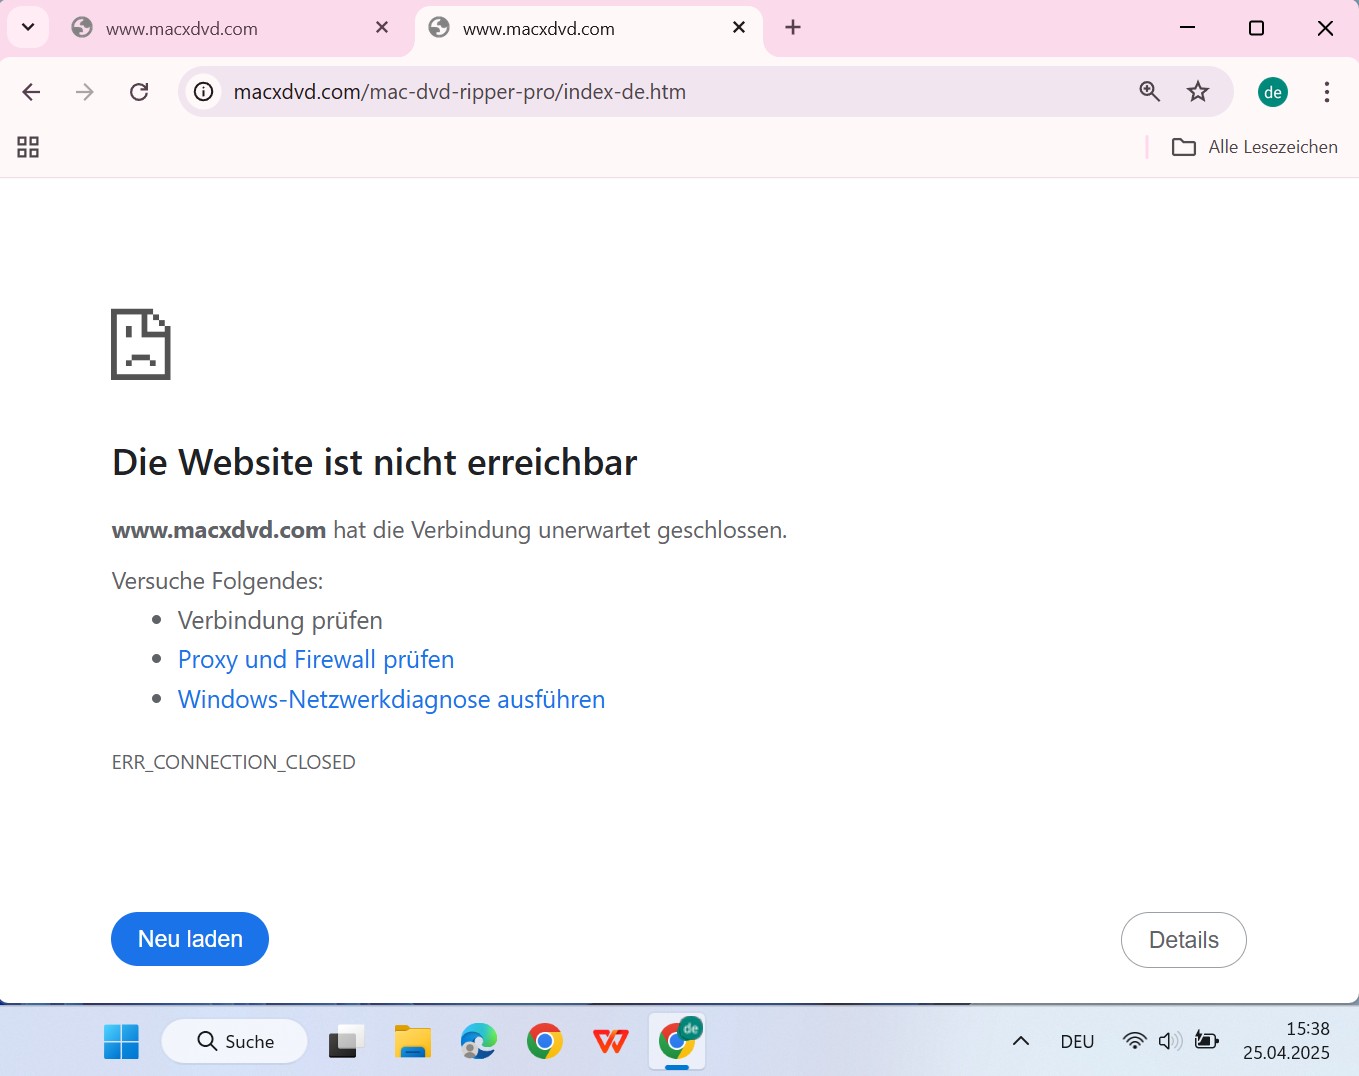Image resolution: width=1359 pixels, height=1076 pixels.
Task: Click the volume speaker icon in tray
Action: 1170,1041
